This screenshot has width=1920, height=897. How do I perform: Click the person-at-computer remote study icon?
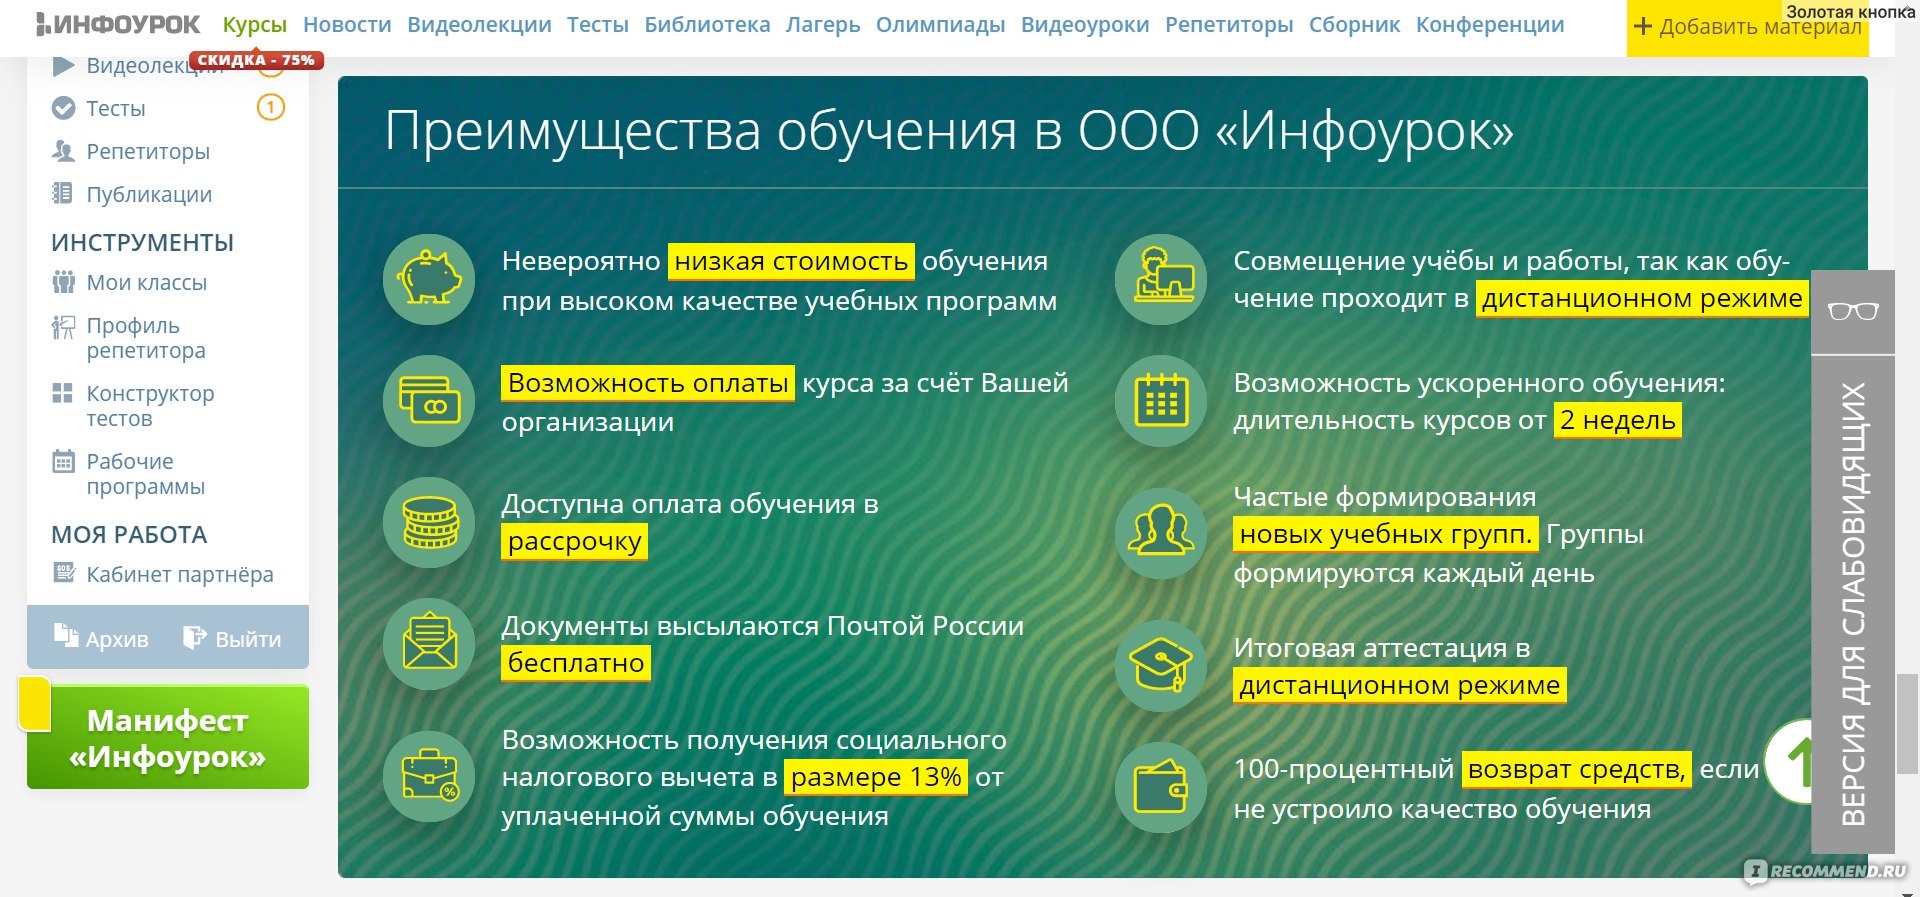1161,279
